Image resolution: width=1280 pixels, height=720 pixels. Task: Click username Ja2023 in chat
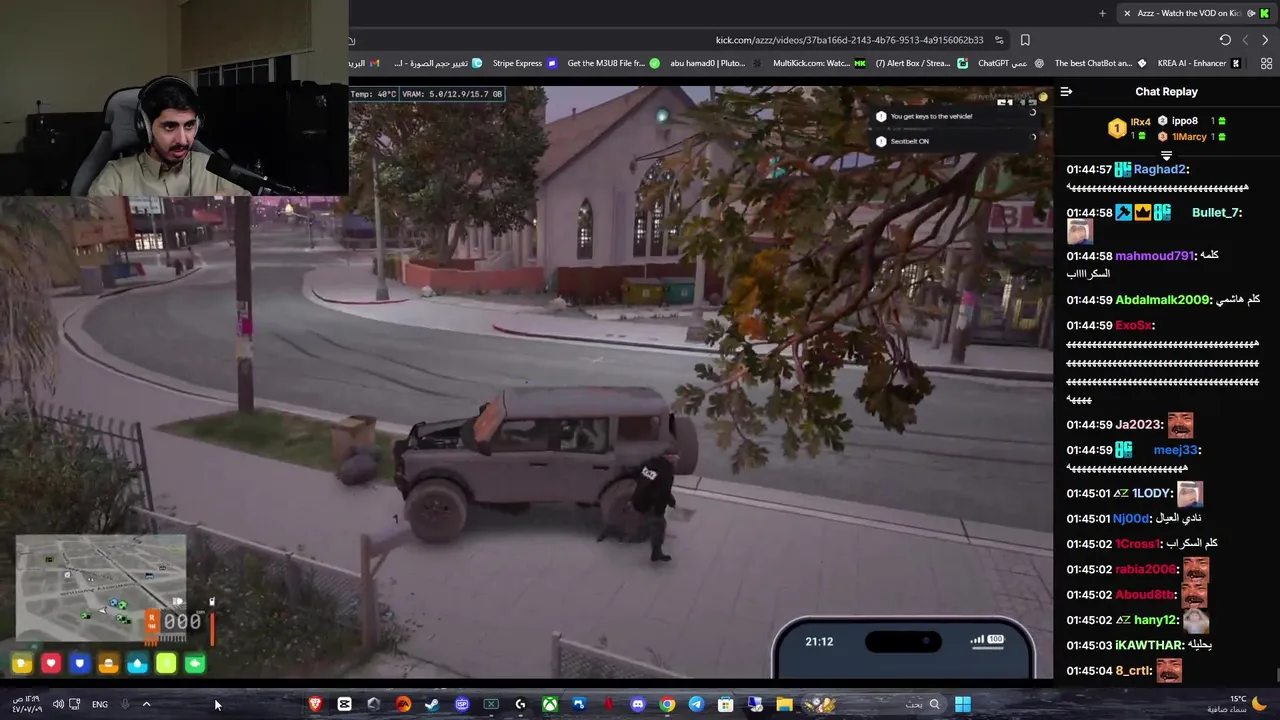pos(1138,424)
